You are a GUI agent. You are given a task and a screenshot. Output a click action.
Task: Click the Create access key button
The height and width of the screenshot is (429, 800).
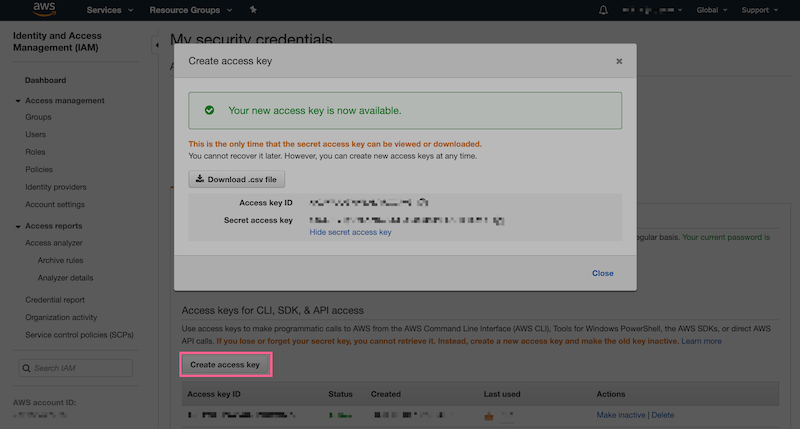click(225, 365)
